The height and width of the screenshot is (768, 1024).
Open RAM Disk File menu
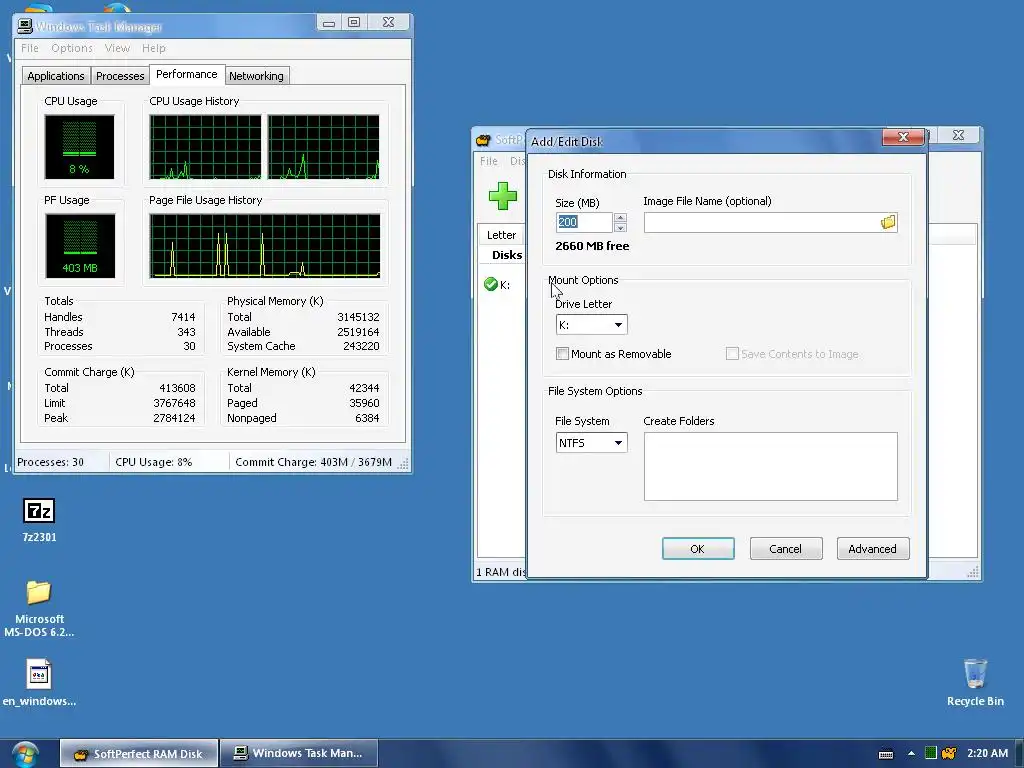488,161
